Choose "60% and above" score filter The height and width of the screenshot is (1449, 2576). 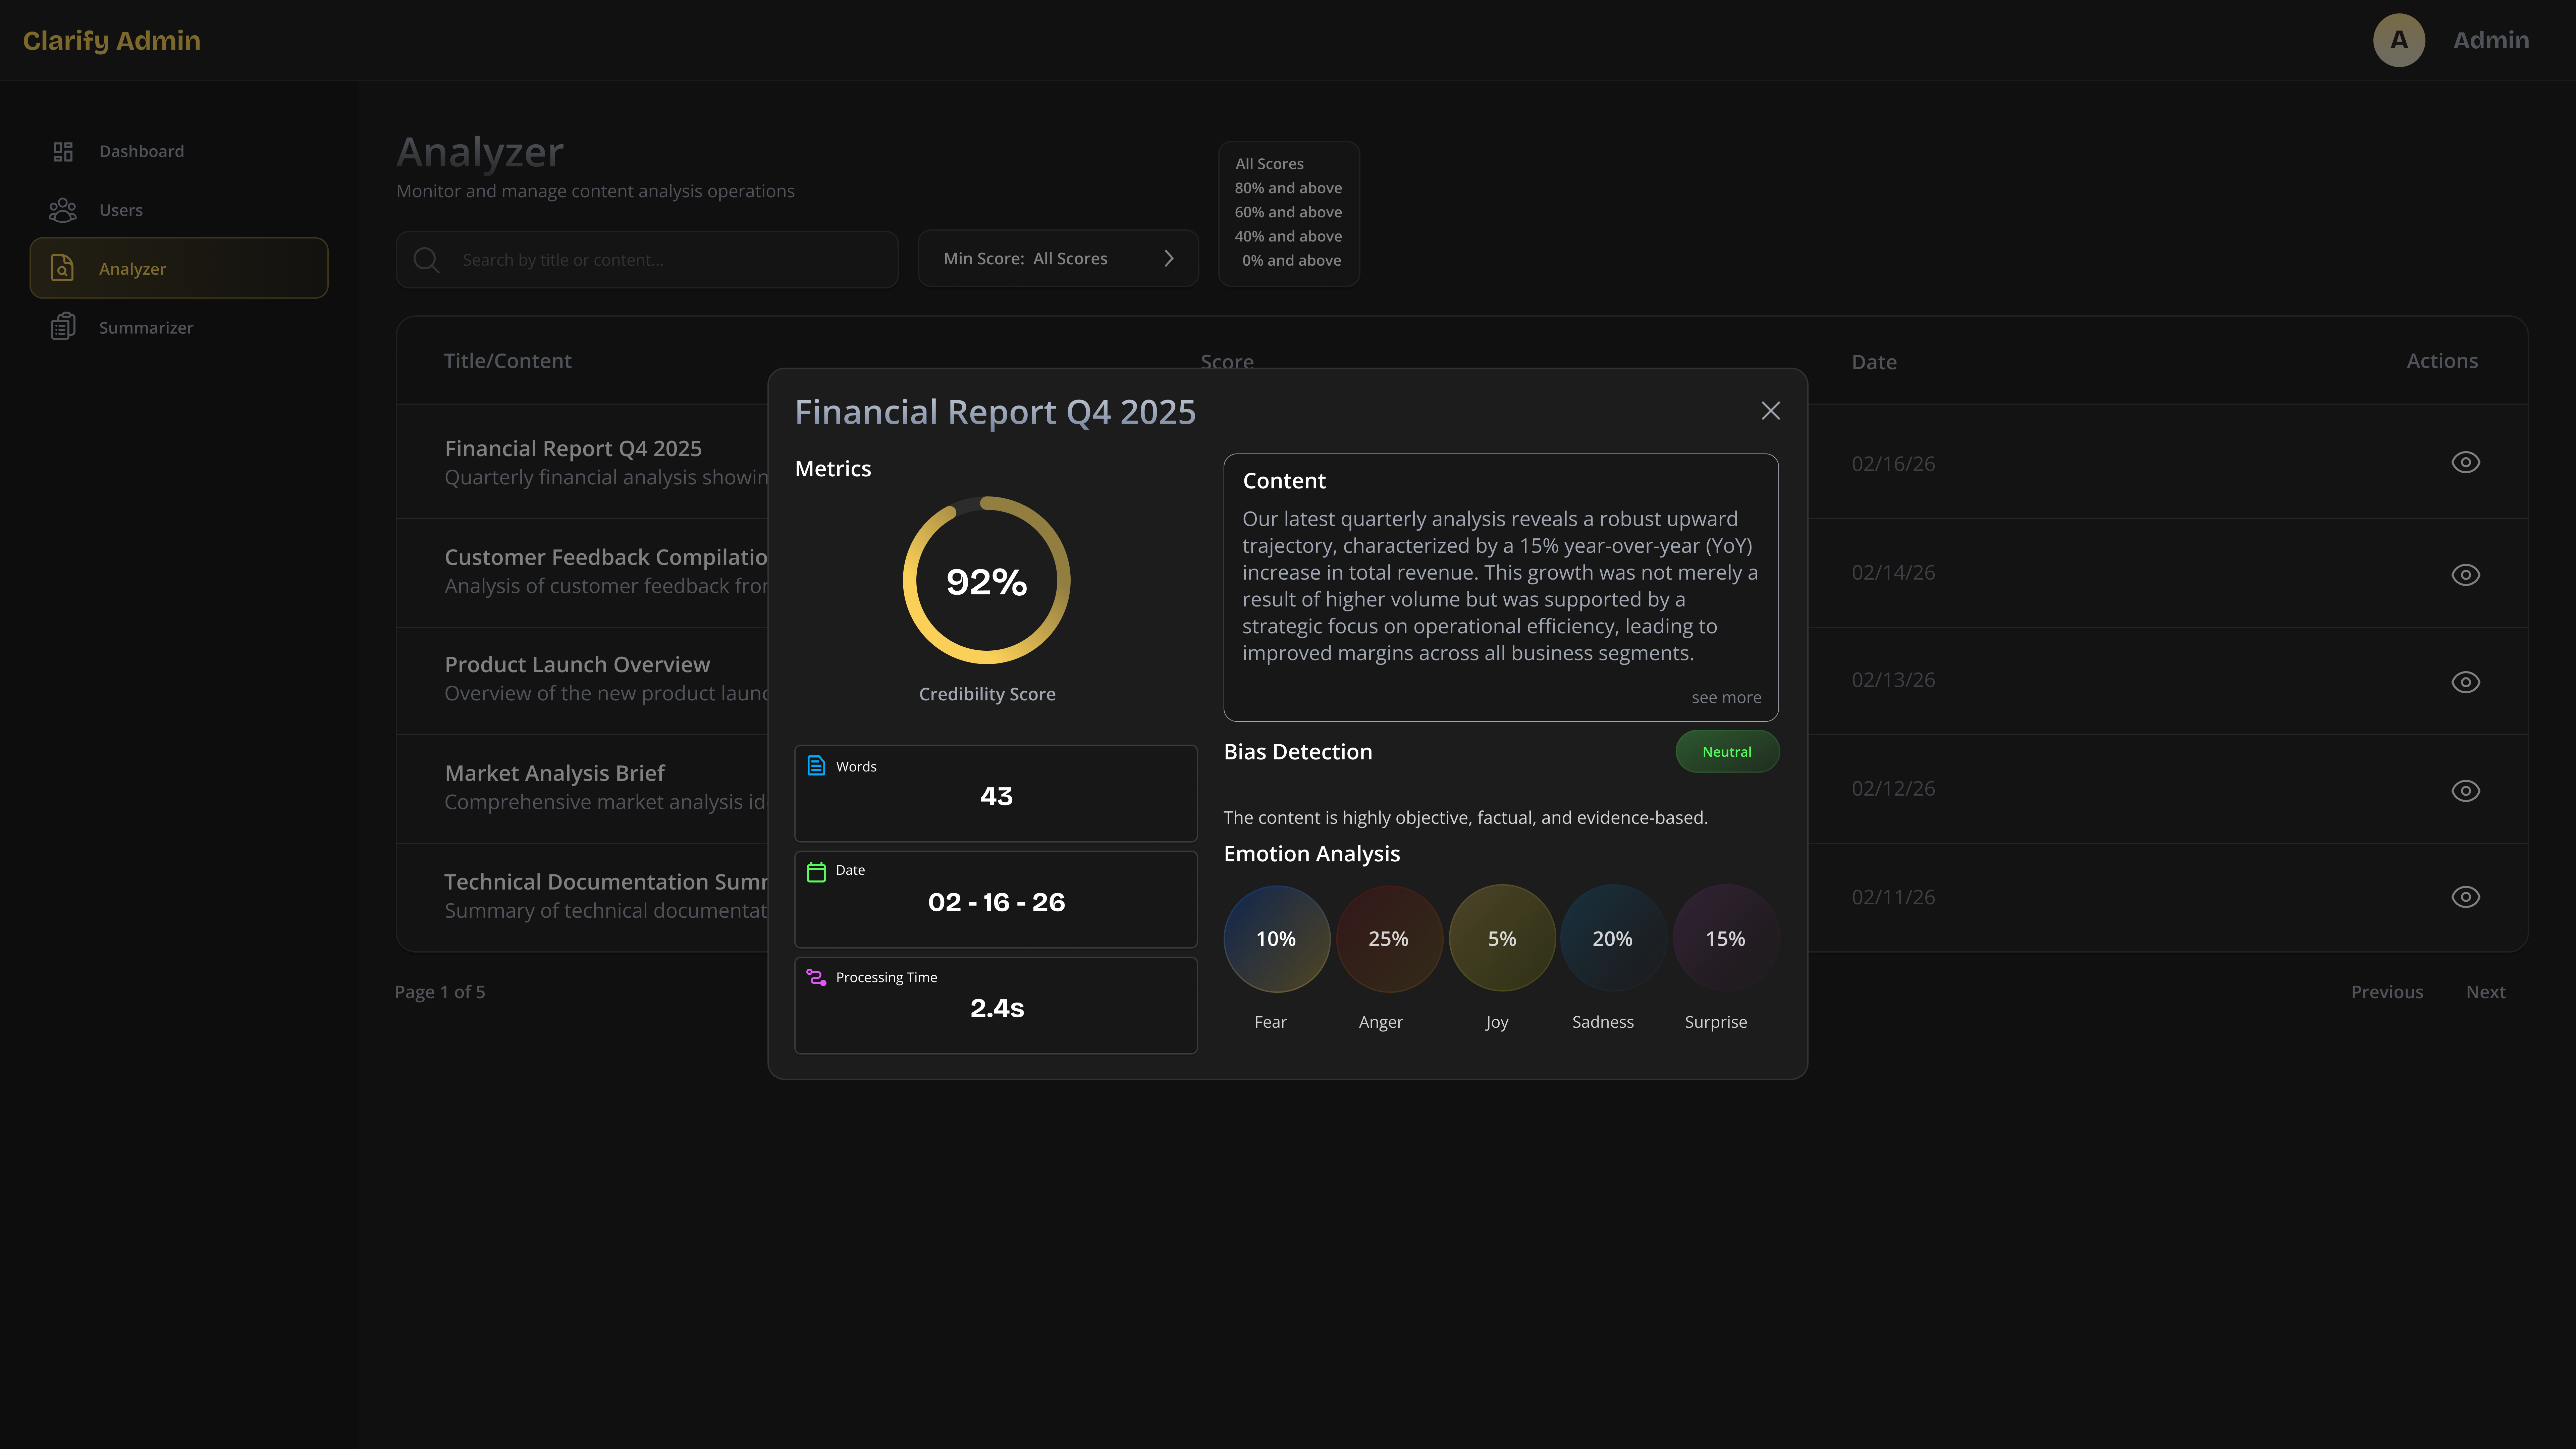(x=1288, y=212)
